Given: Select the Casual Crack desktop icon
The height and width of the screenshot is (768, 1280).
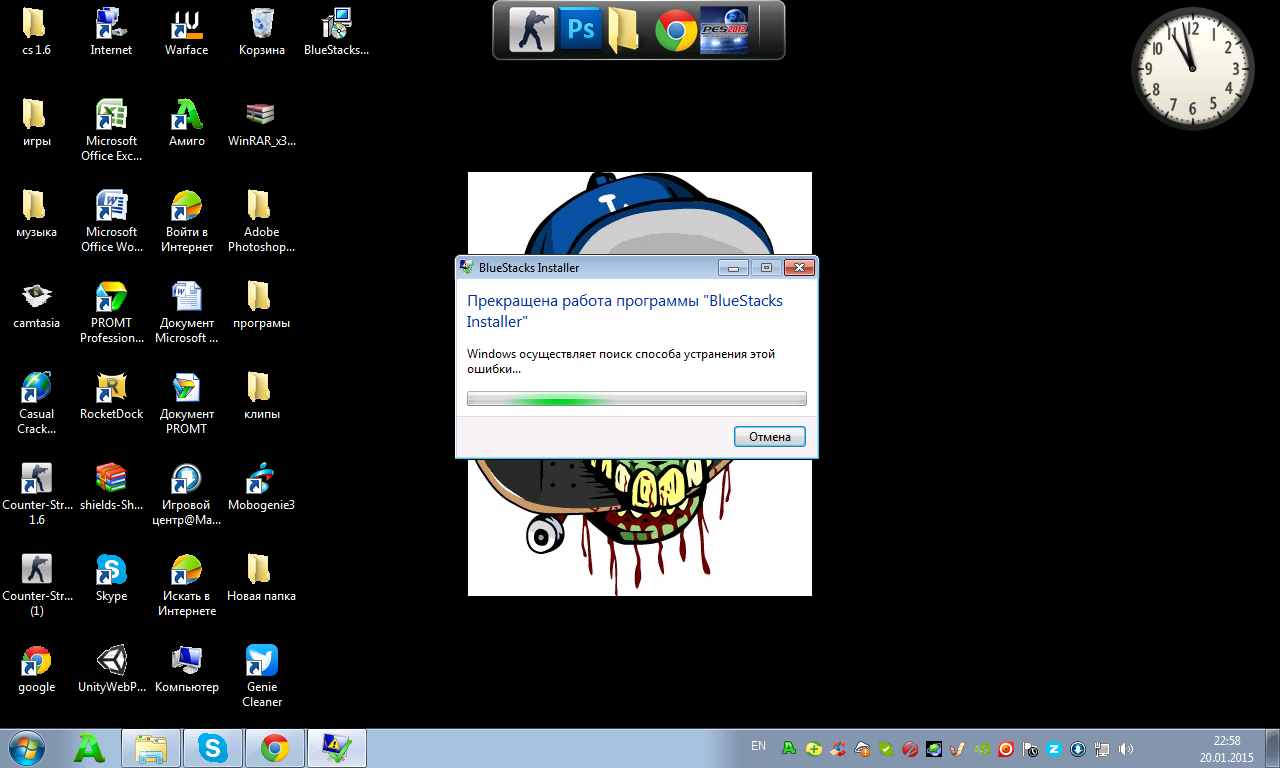Looking at the screenshot, I should click(36, 403).
